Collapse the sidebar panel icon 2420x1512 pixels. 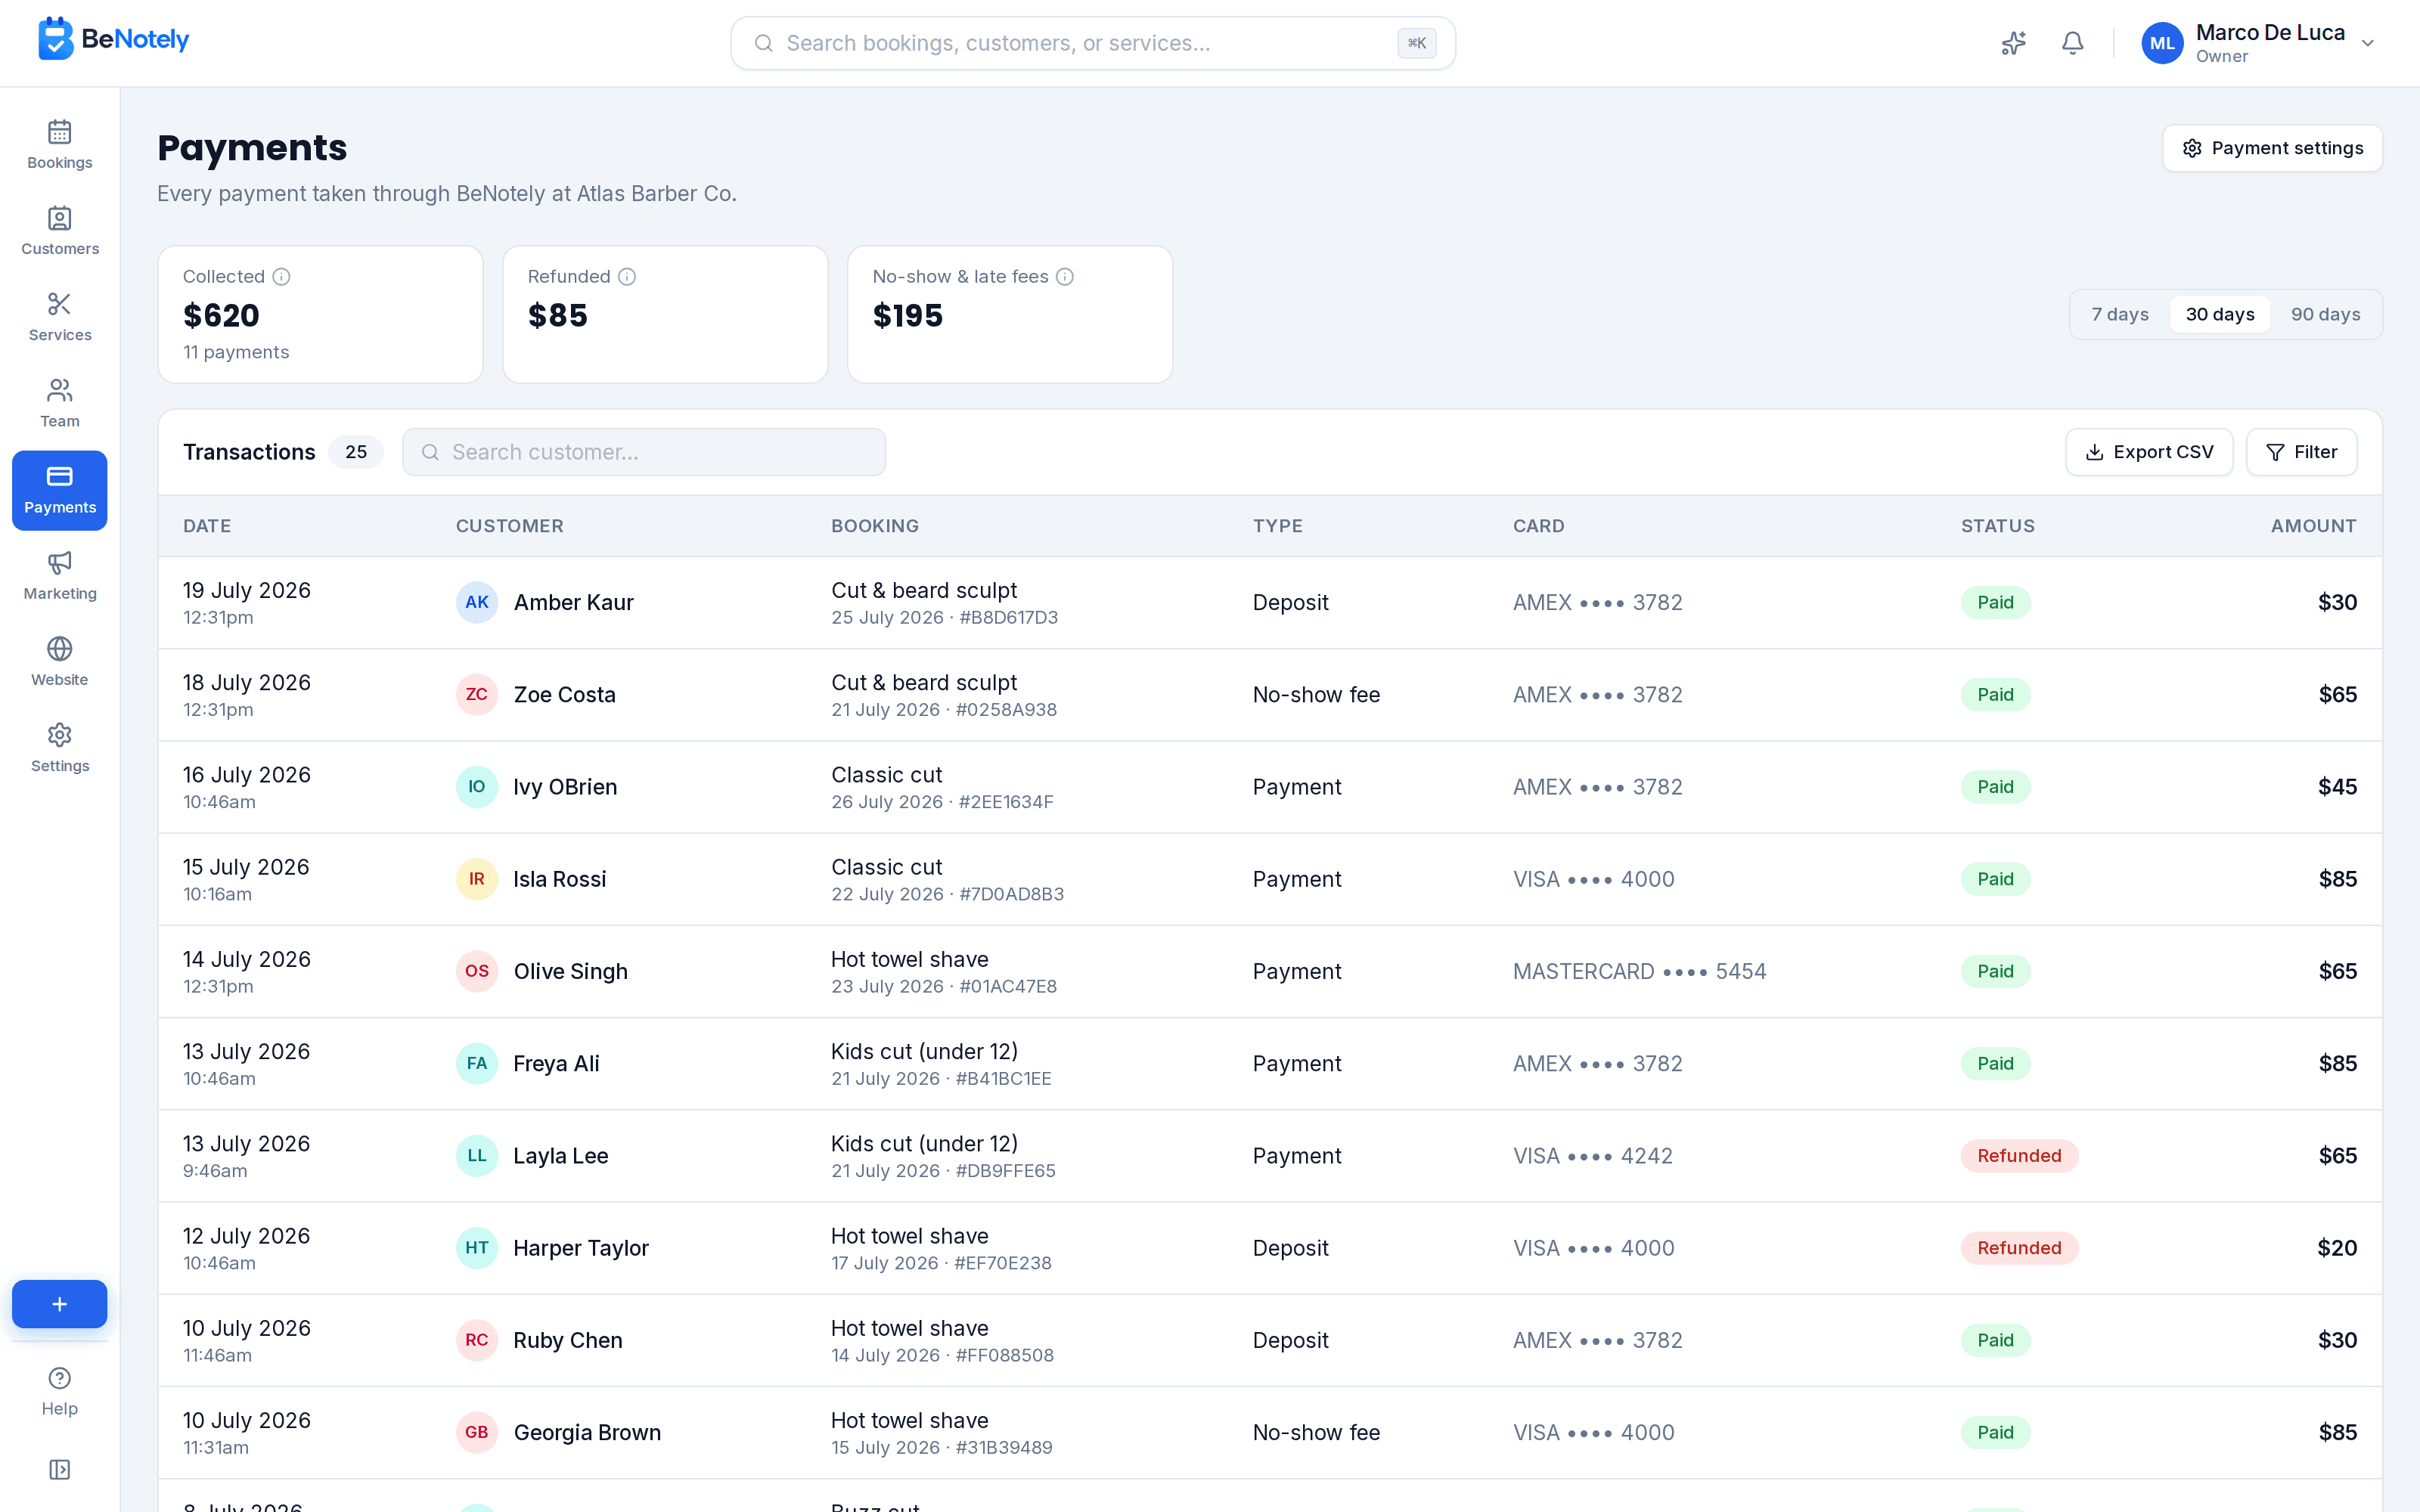click(x=60, y=1469)
